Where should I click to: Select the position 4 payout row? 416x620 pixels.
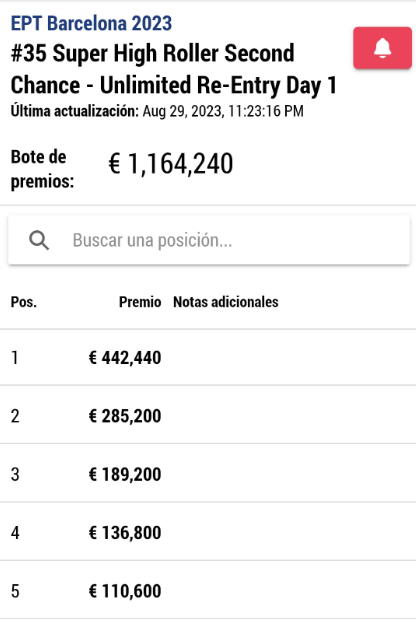pyautogui.click(x=208, y=532)
